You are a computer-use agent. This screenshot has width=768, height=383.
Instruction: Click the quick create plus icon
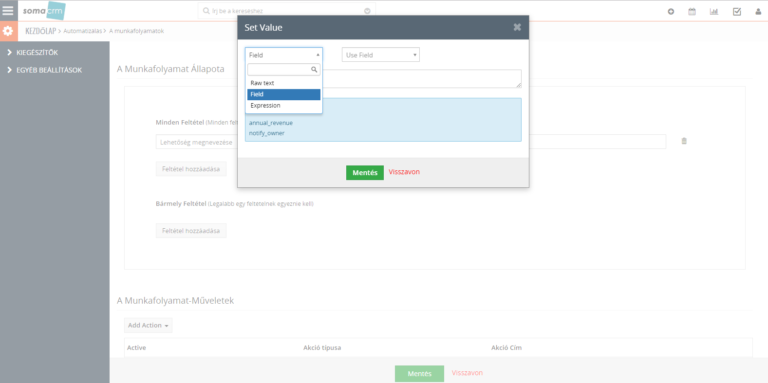tap(671, 12)
